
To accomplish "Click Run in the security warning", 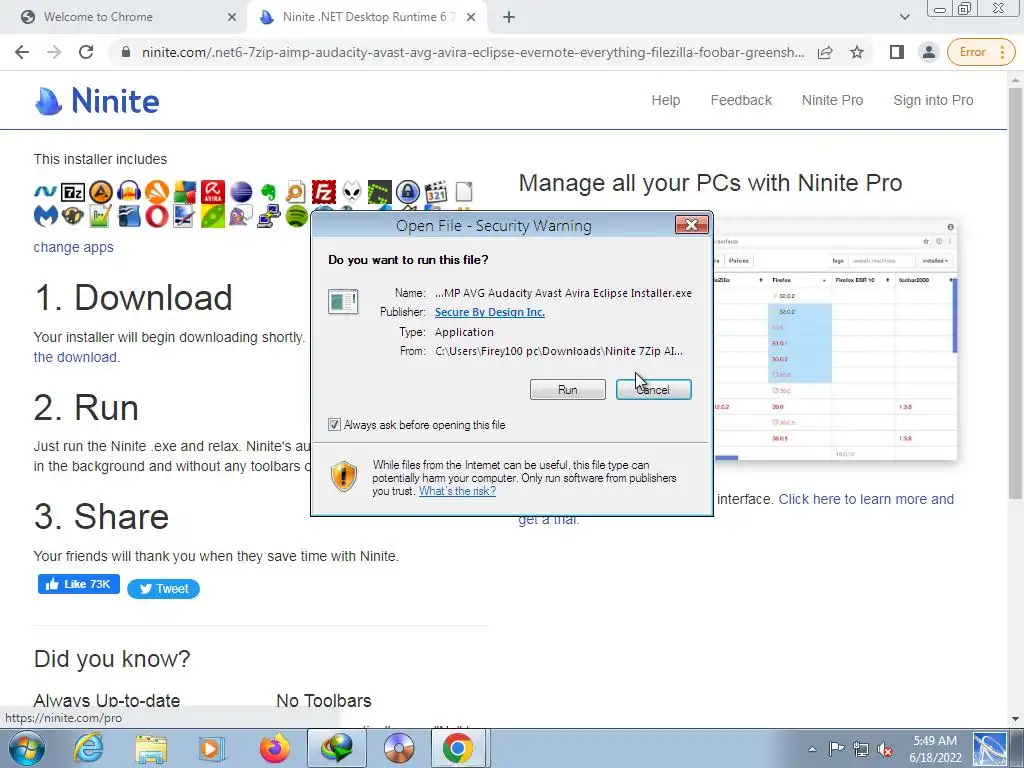I will pyautogui.click(x=568, y=390).
